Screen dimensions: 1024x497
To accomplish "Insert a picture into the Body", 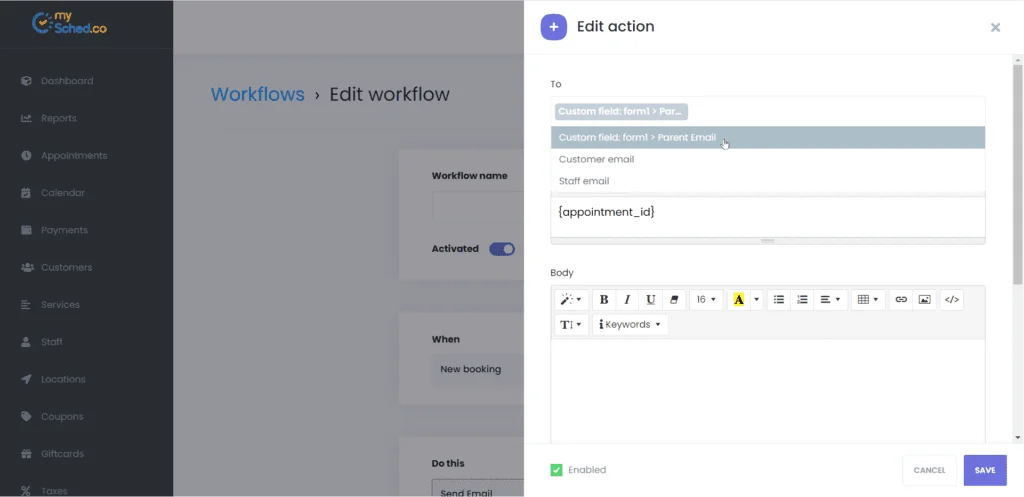I will pos(924,300).
